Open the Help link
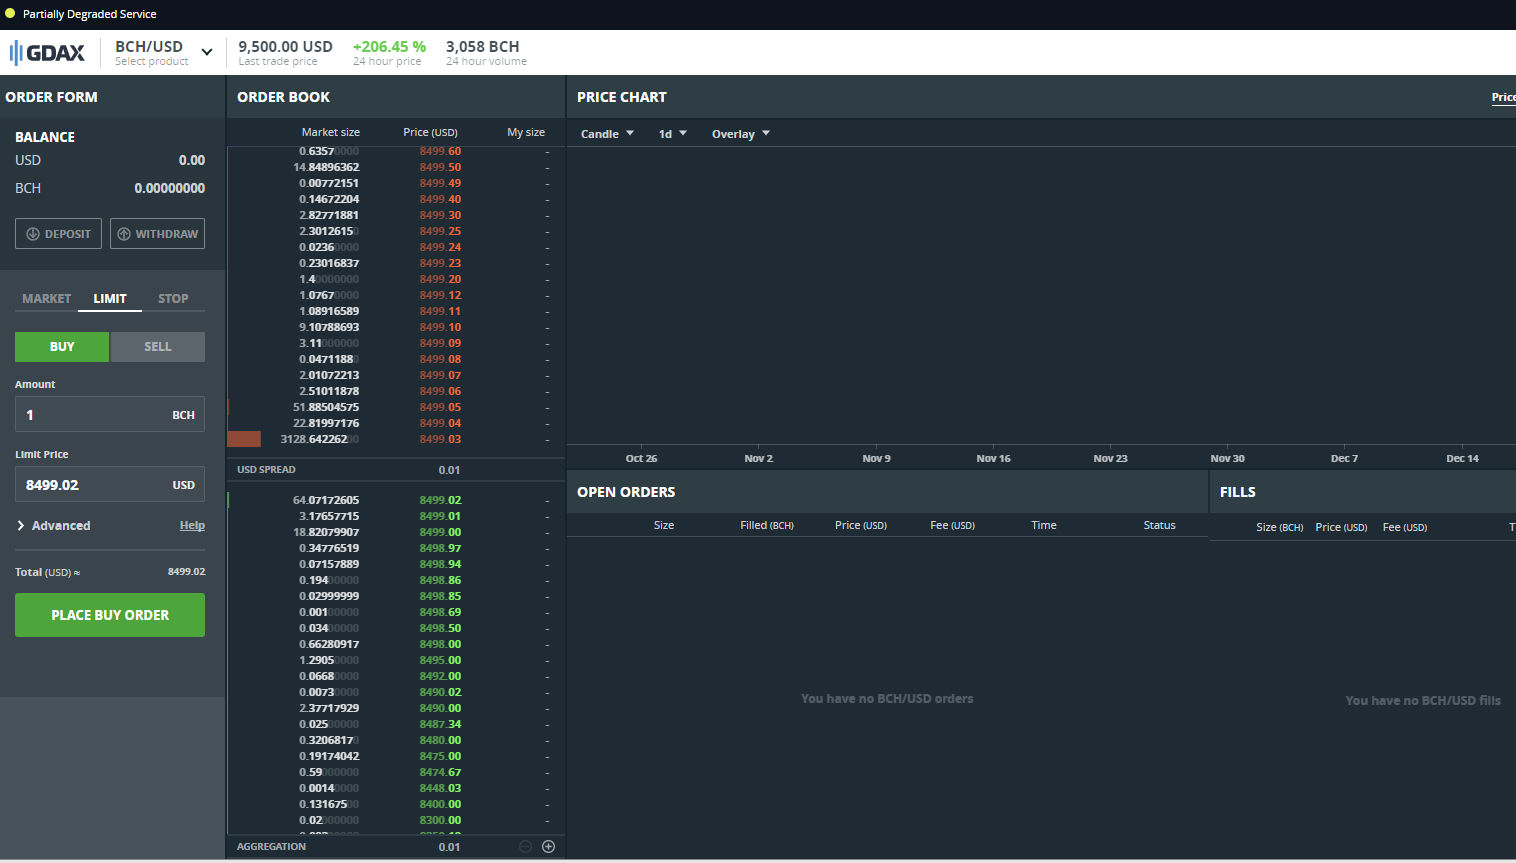Image resolution: width=1516 pixels, height=863 pixels. click(192, 525)
